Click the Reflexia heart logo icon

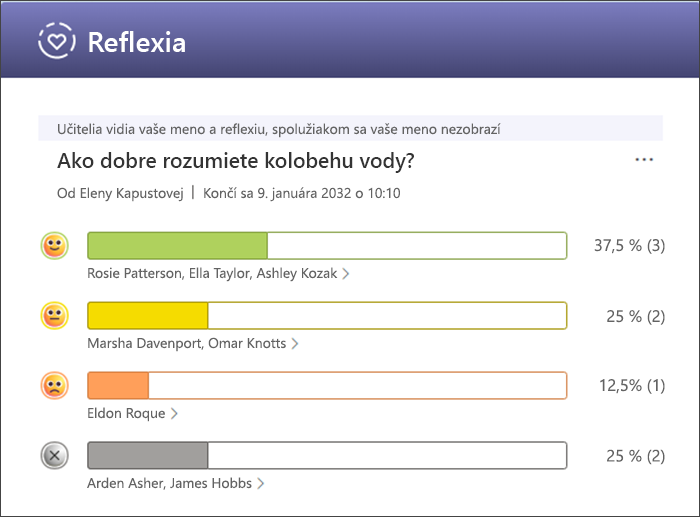point(57,41)
